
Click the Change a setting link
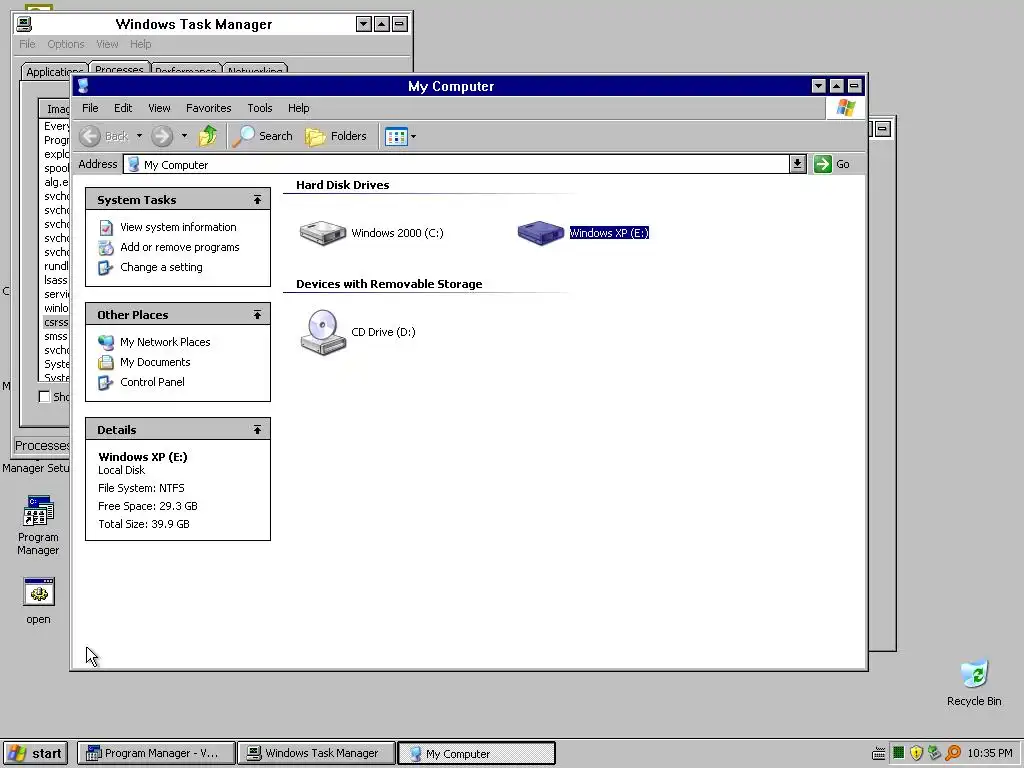[161, 267]
